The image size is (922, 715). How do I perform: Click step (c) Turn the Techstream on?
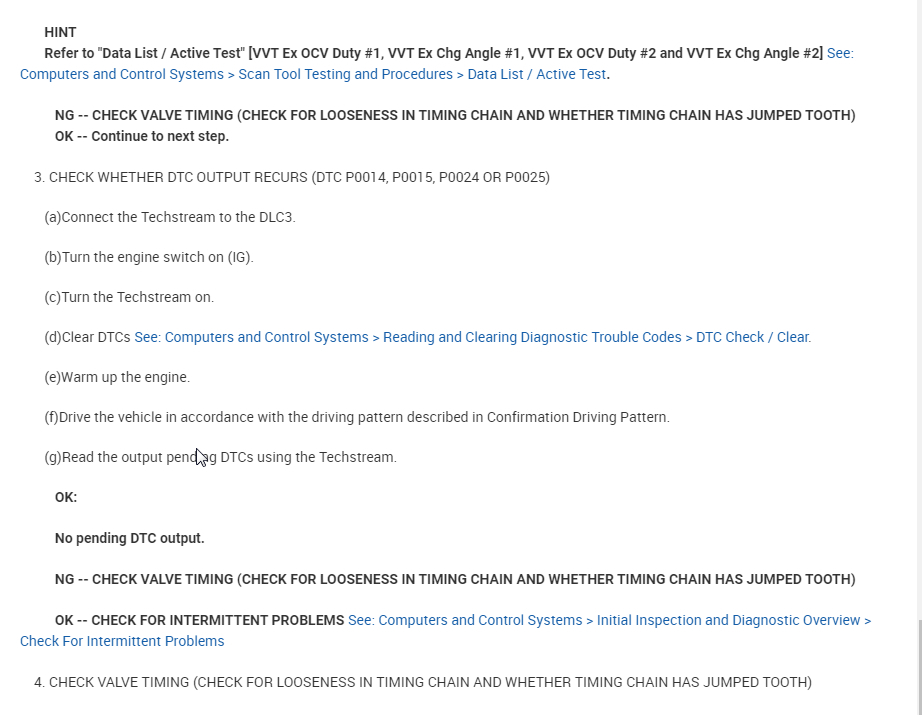point(129,297)
